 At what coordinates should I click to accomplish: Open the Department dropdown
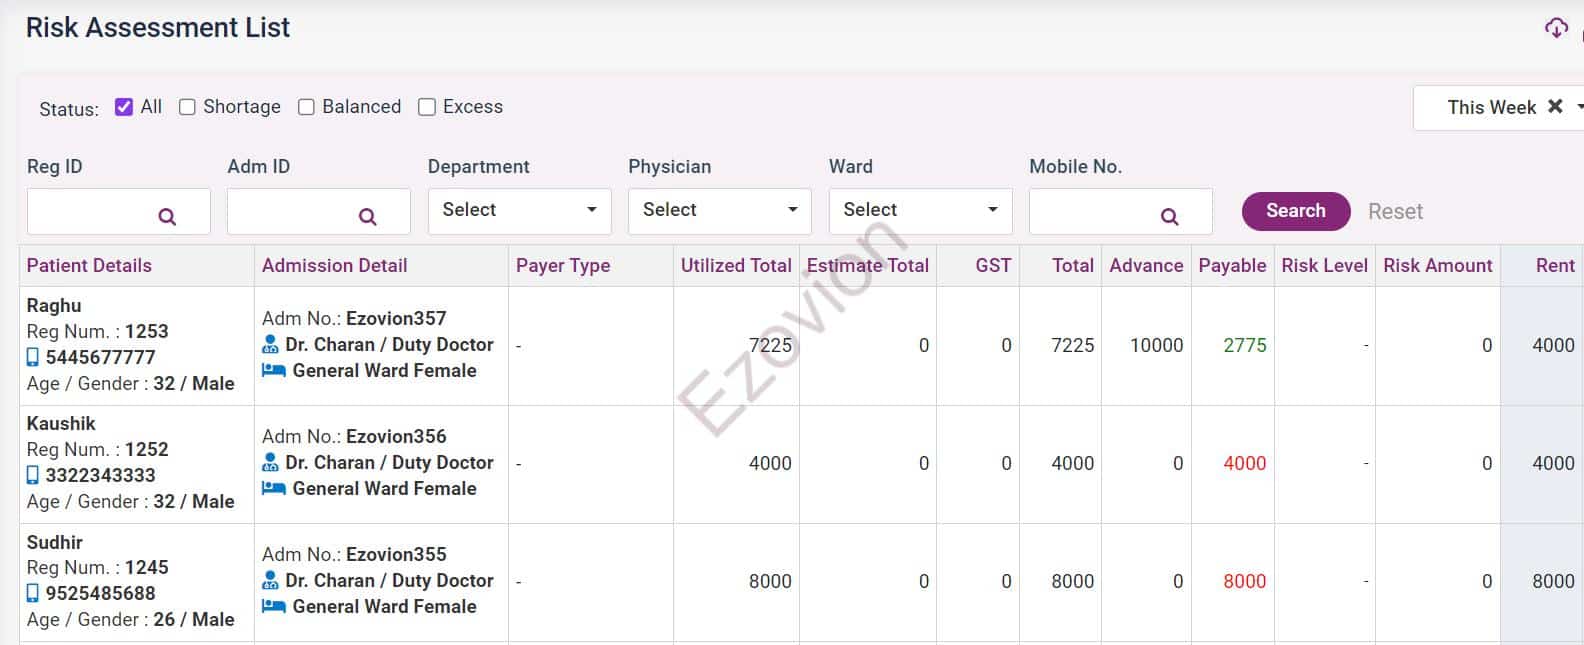coord(519,210)
